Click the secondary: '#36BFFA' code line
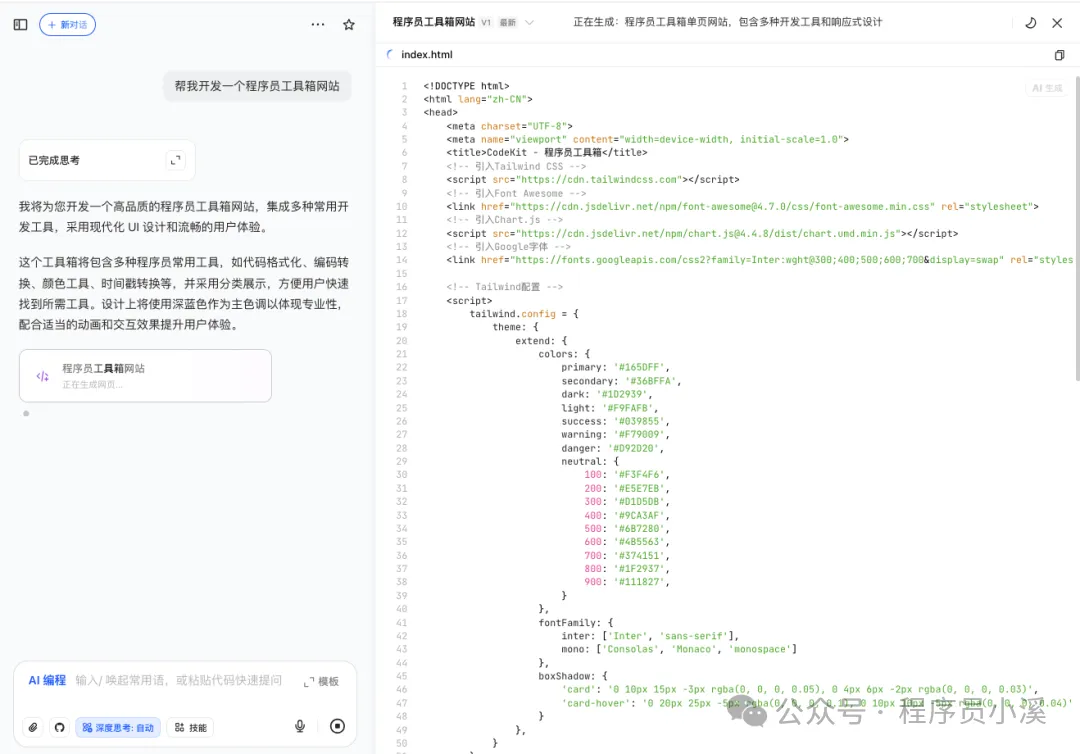This screenshot has height=754, width=1080. [621, 381]
